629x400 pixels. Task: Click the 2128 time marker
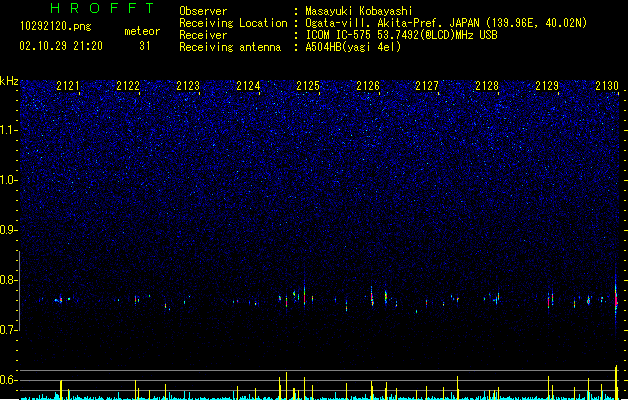coord(487,86)
